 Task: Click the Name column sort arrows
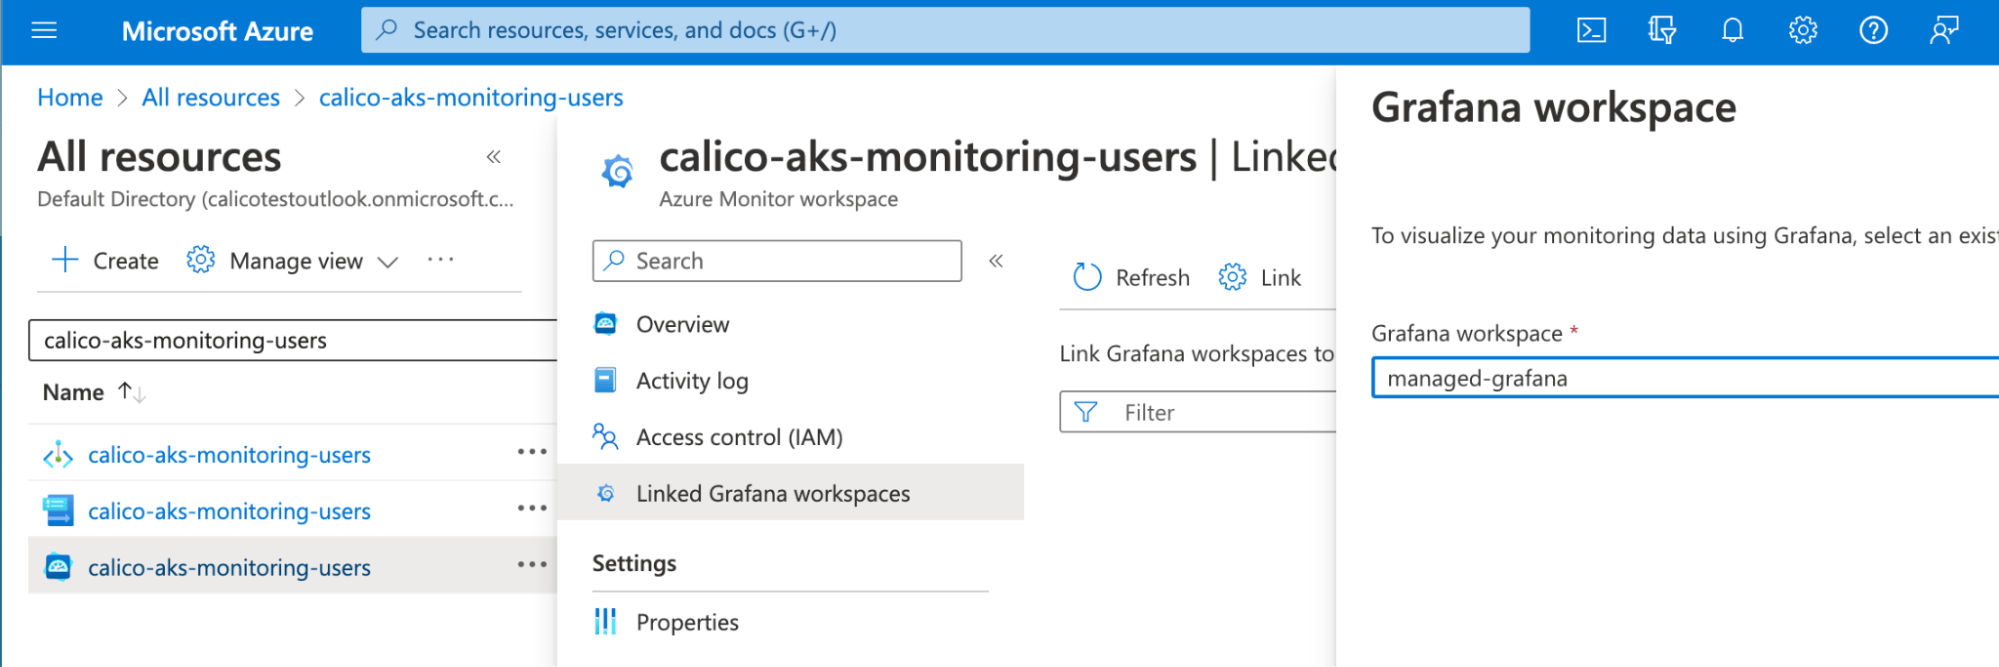coord(131,392)
